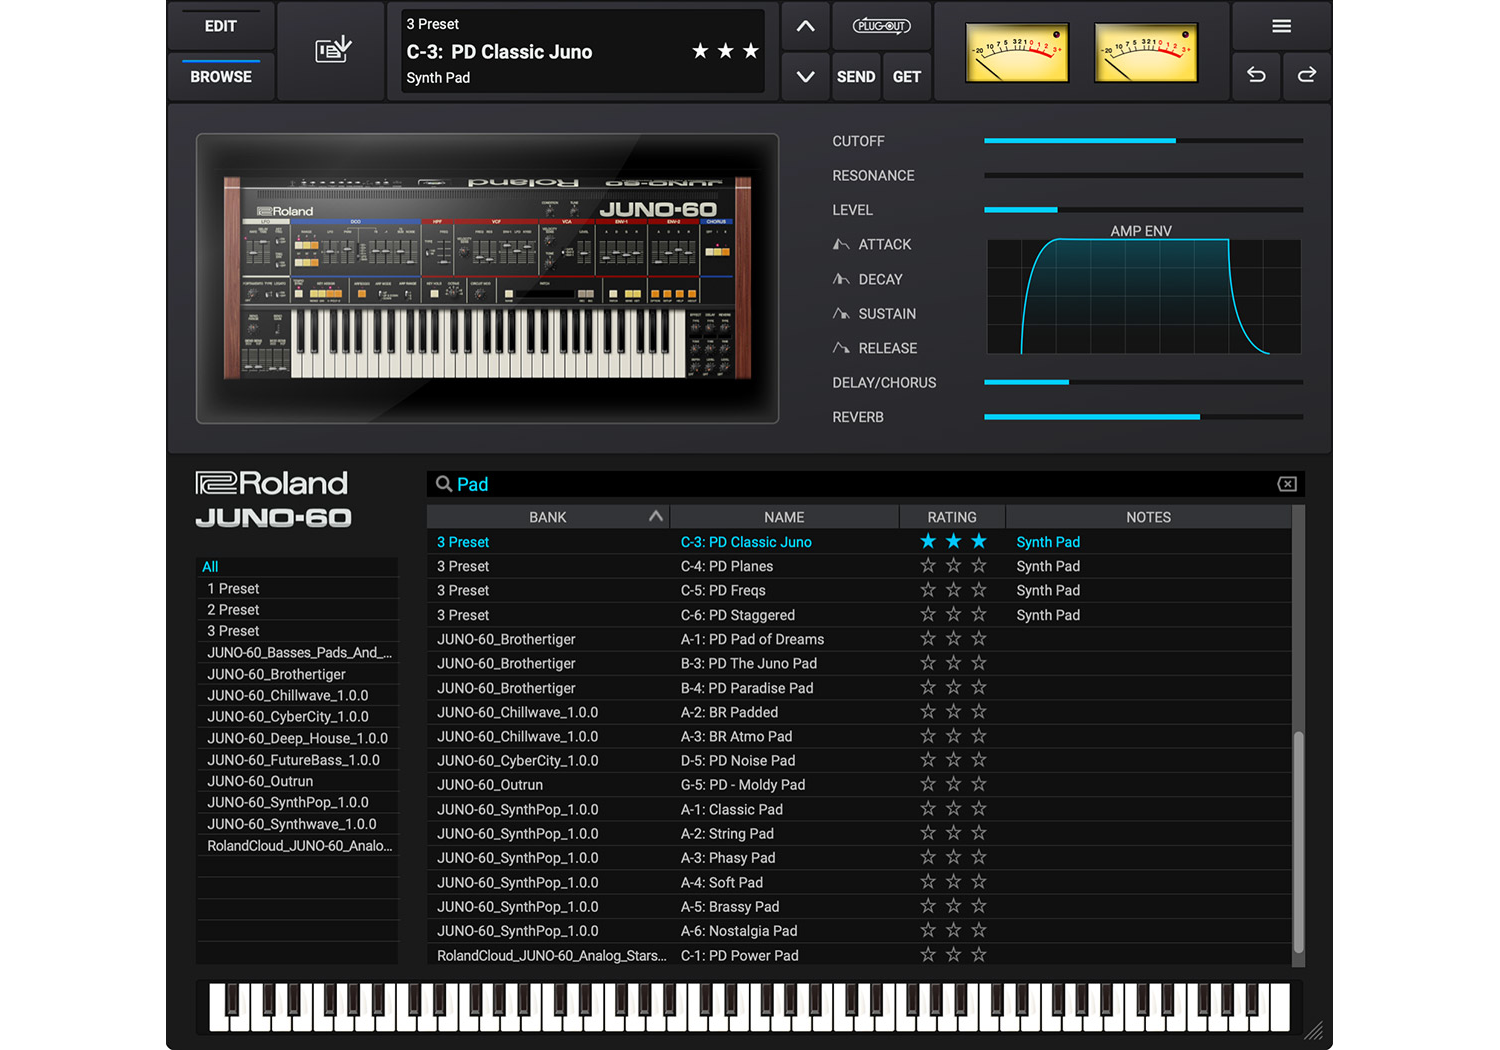Select the 1 Preset bank
Screen dimensions: 1500x1050
[x=297, y=588]
